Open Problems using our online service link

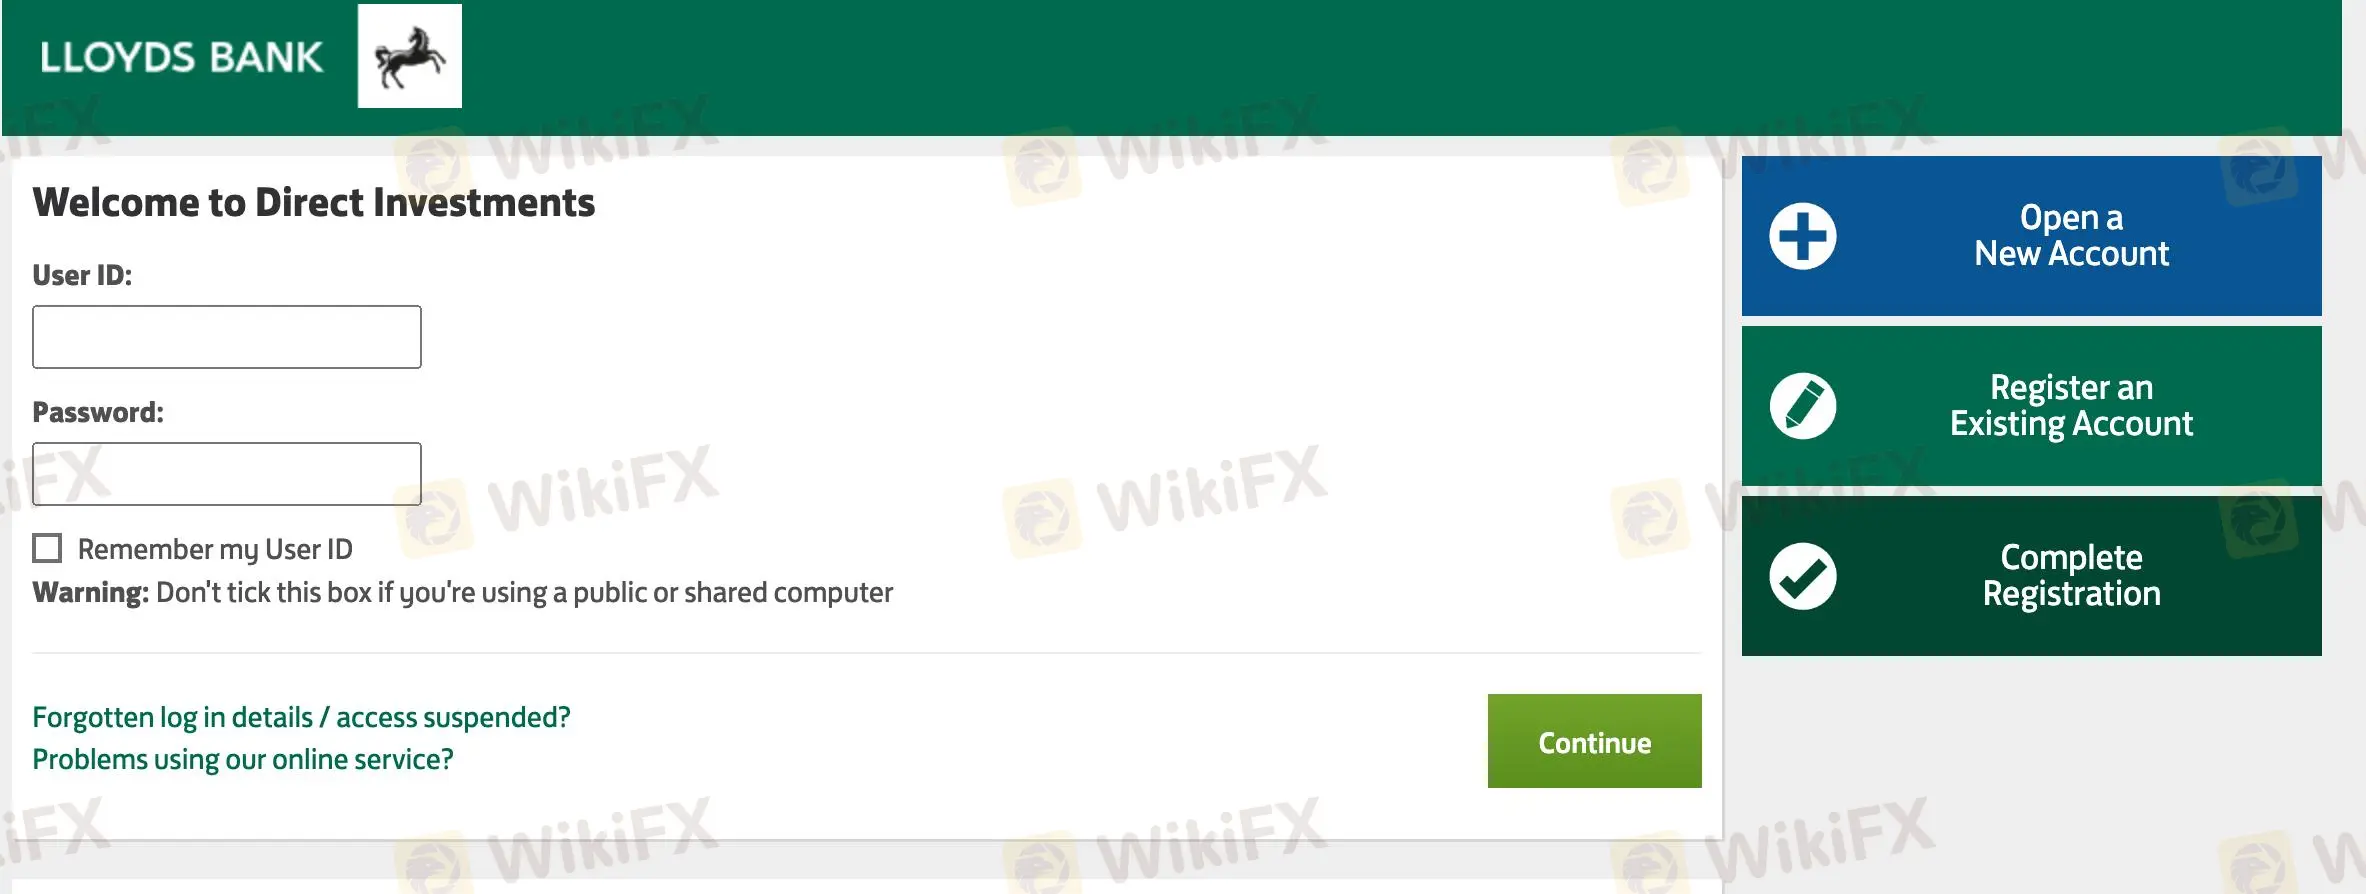coord(243,759)
